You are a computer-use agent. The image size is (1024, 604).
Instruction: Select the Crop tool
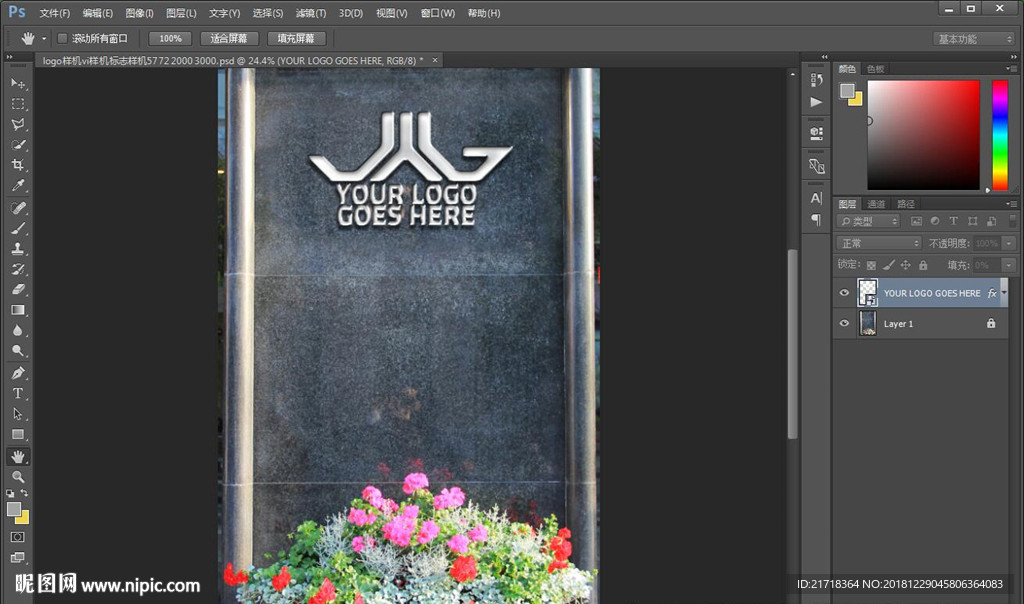(18, 165)
